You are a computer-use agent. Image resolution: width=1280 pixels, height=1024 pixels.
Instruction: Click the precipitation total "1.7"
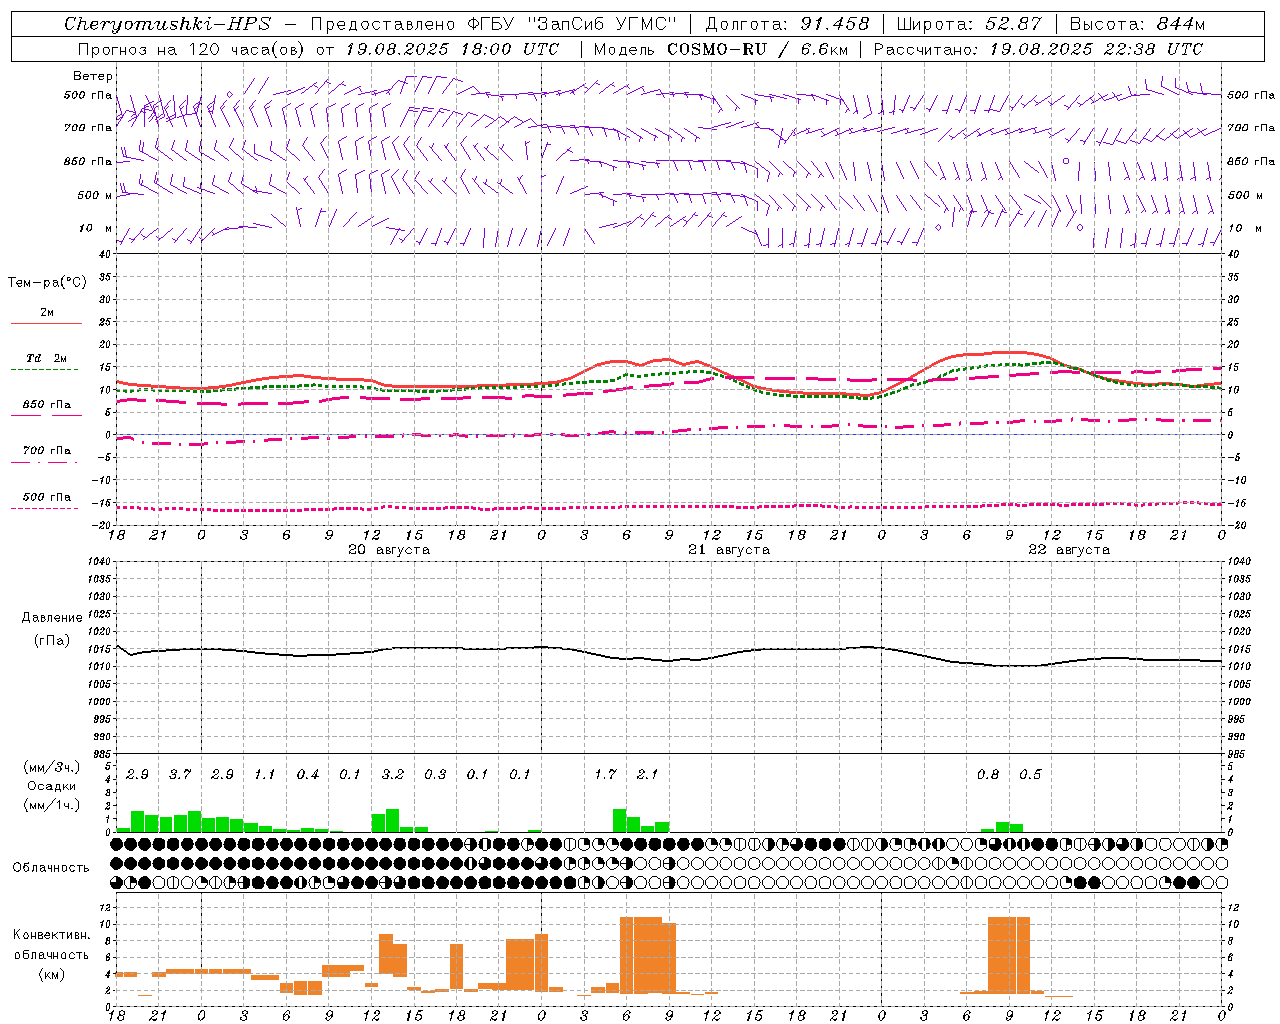605,775
